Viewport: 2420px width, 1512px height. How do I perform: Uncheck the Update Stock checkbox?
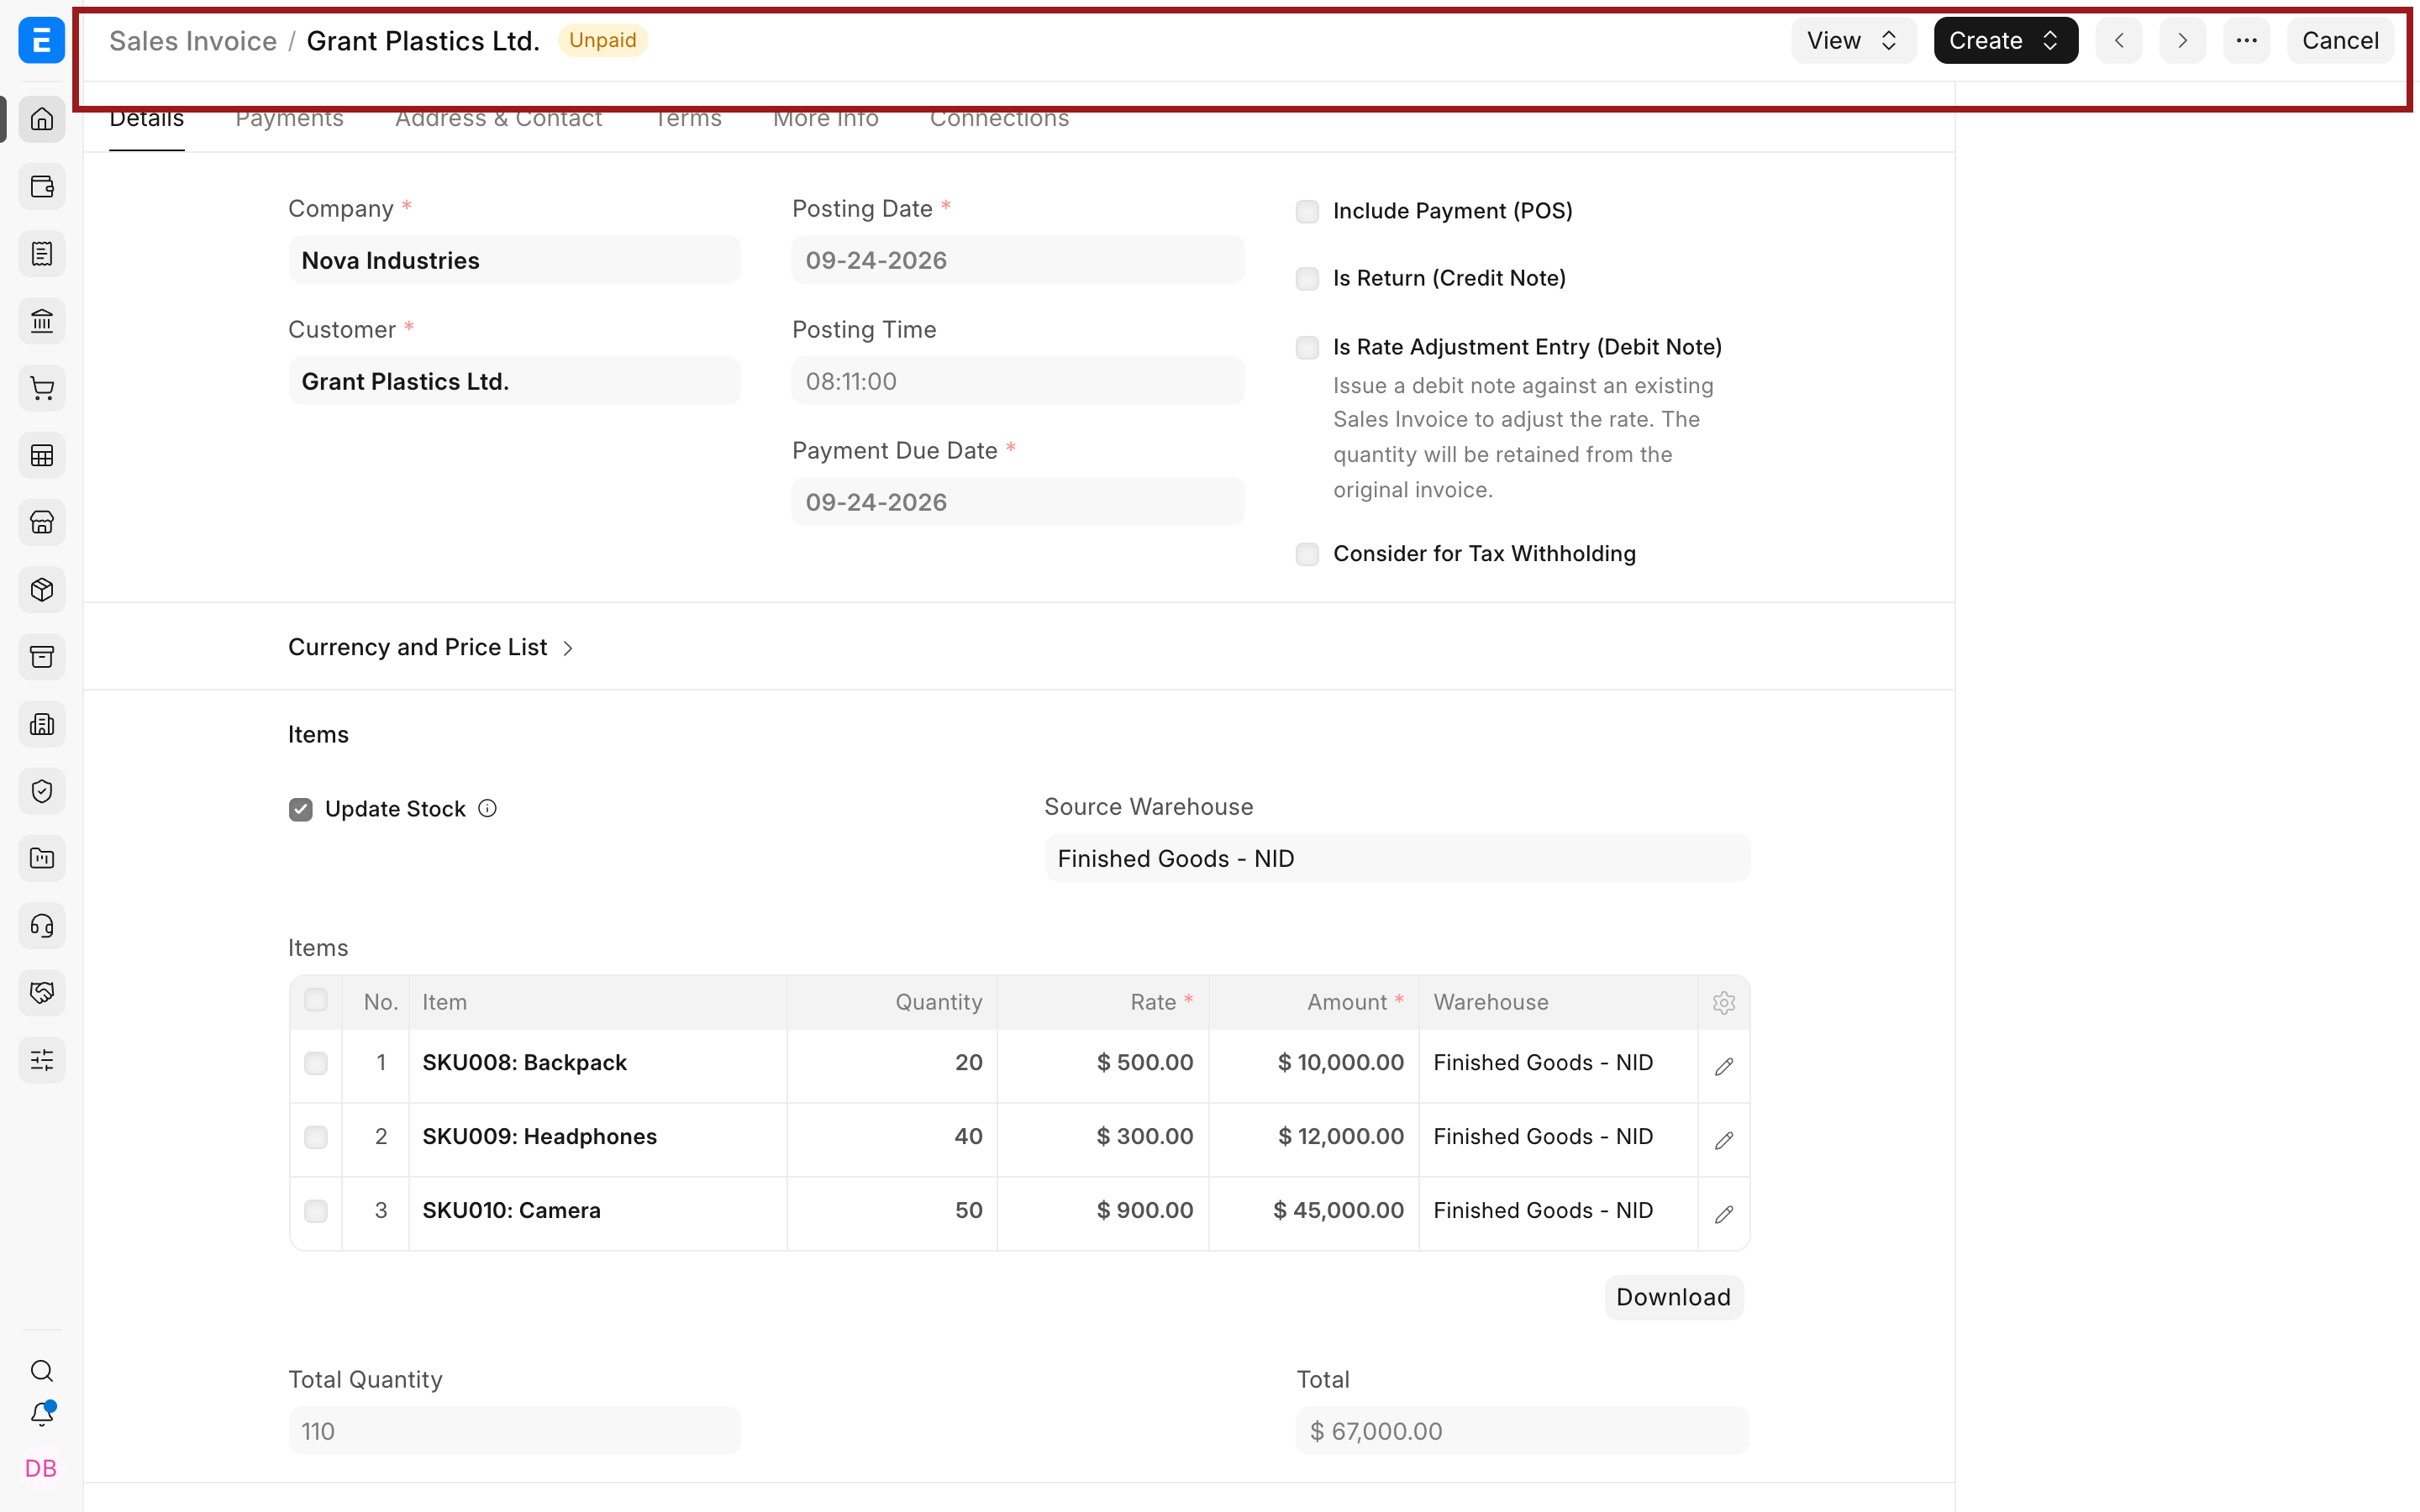[x=300, y=809]
